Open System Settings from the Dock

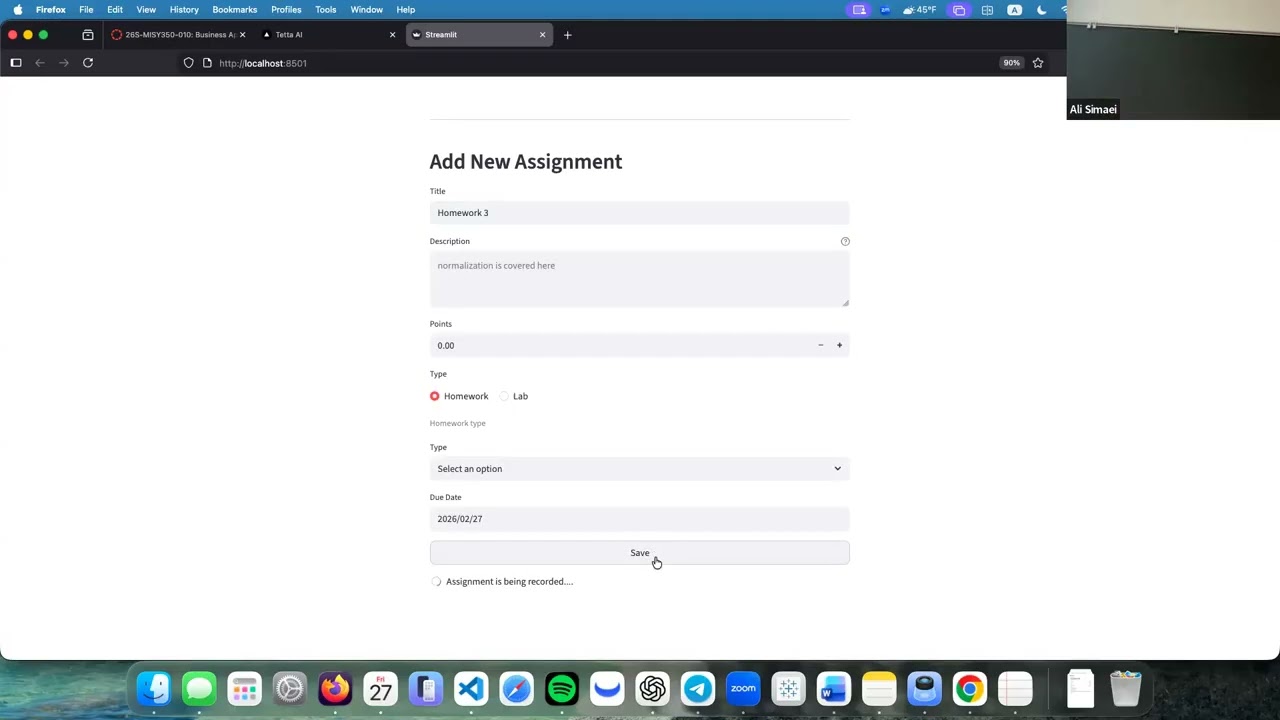(290, 689)
